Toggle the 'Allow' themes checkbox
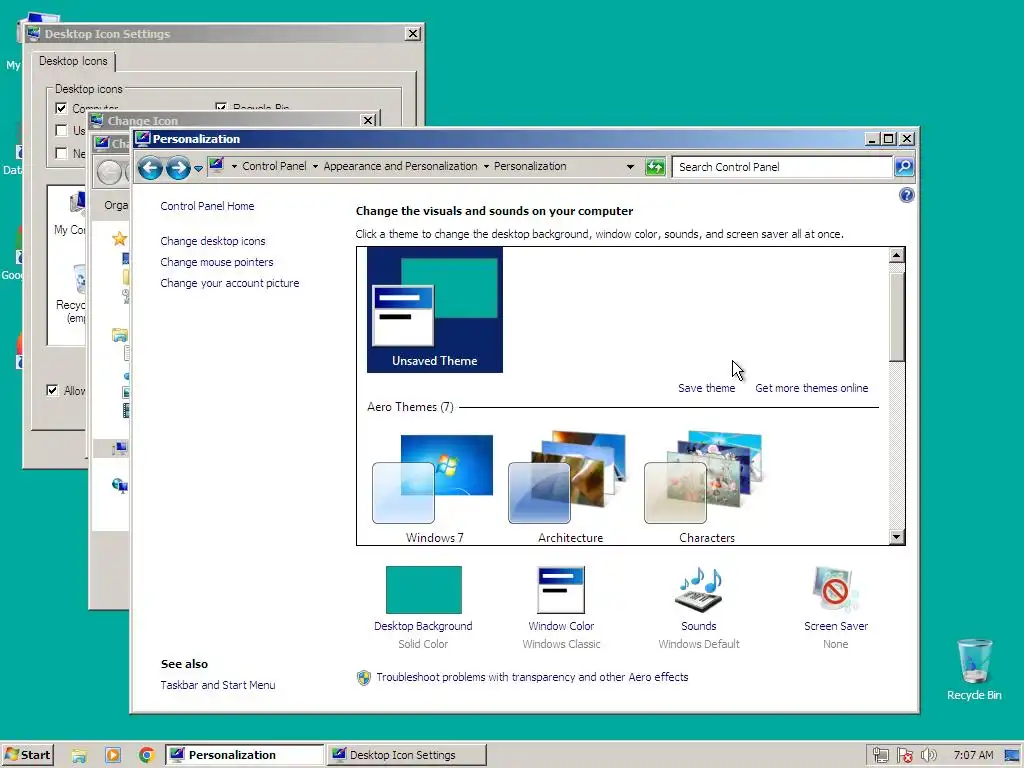Viewport: 1024px width, 768px height. (x=52, y=390)
